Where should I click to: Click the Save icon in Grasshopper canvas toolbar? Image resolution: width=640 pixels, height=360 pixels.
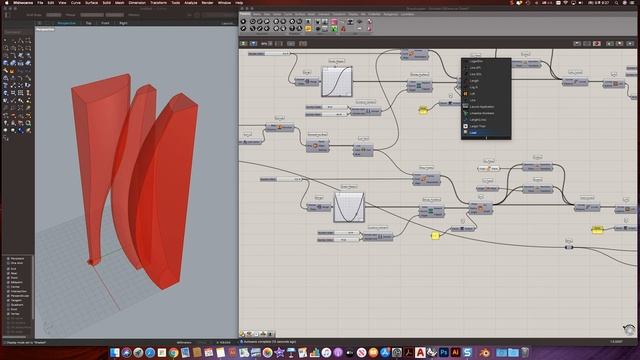click(x=253, y=43)
